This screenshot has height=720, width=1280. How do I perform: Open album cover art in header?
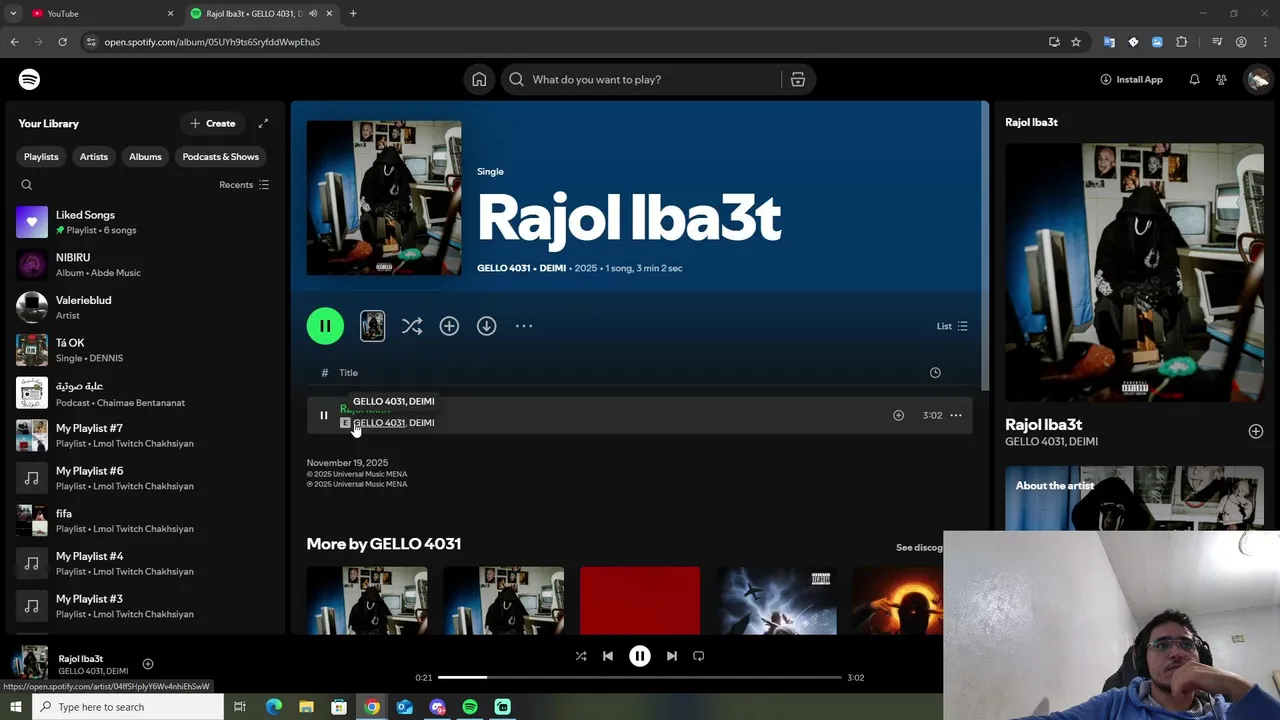(384, 198)
